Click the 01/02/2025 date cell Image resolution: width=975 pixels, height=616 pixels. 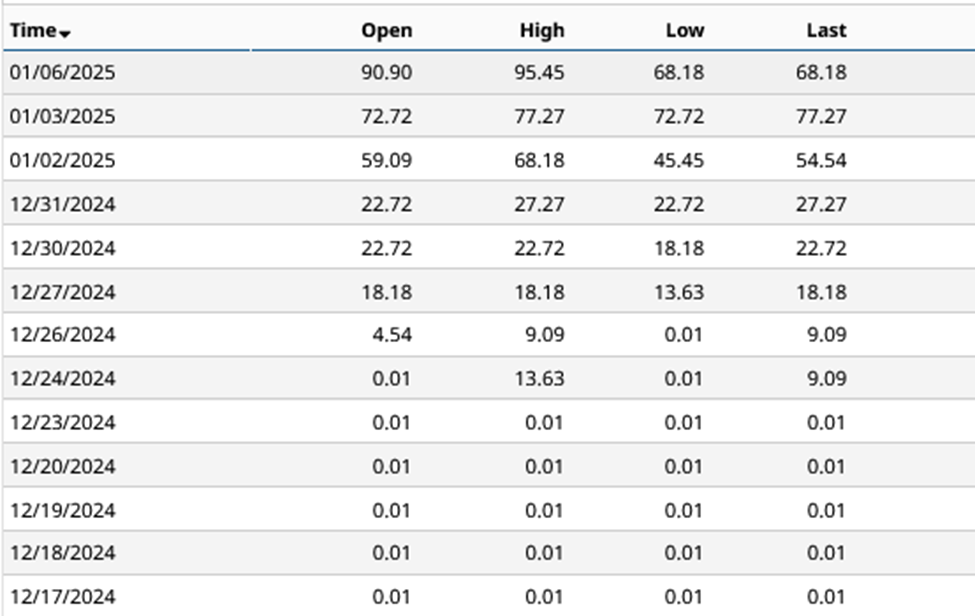[x=62, y=161]
